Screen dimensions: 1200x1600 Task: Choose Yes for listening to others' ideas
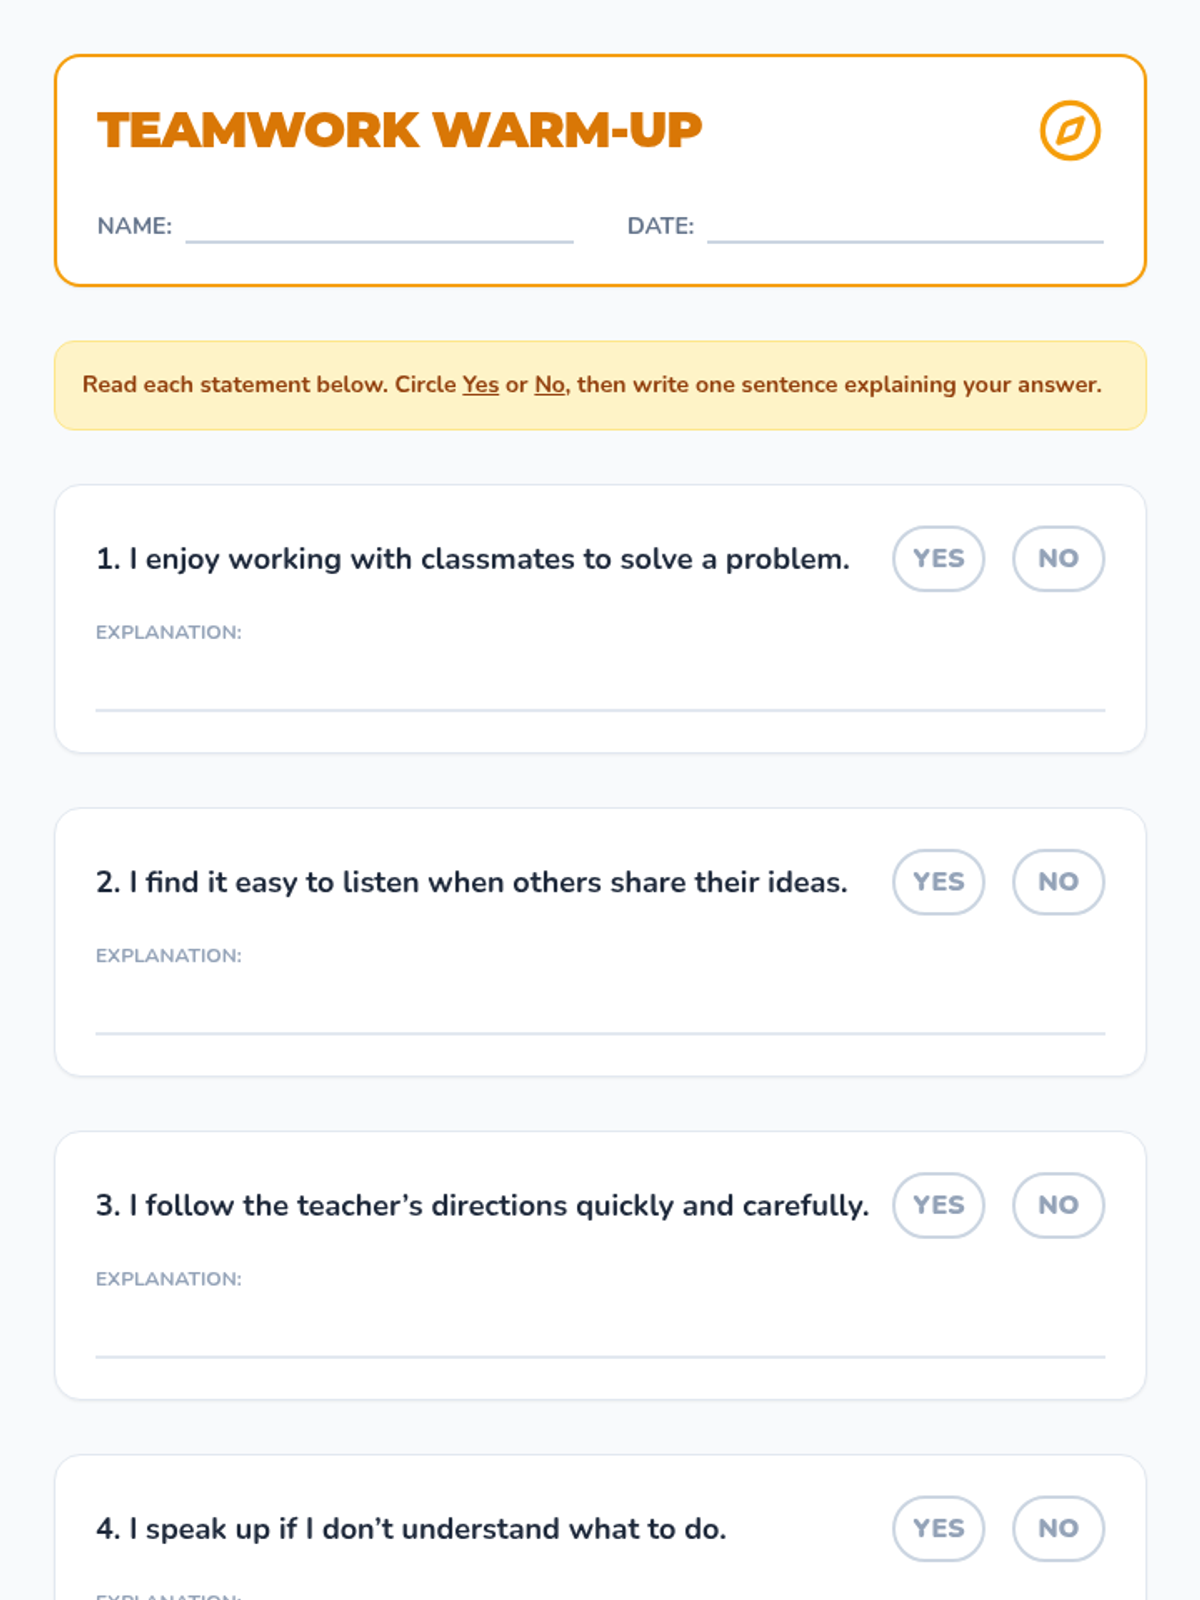[938, 882]
